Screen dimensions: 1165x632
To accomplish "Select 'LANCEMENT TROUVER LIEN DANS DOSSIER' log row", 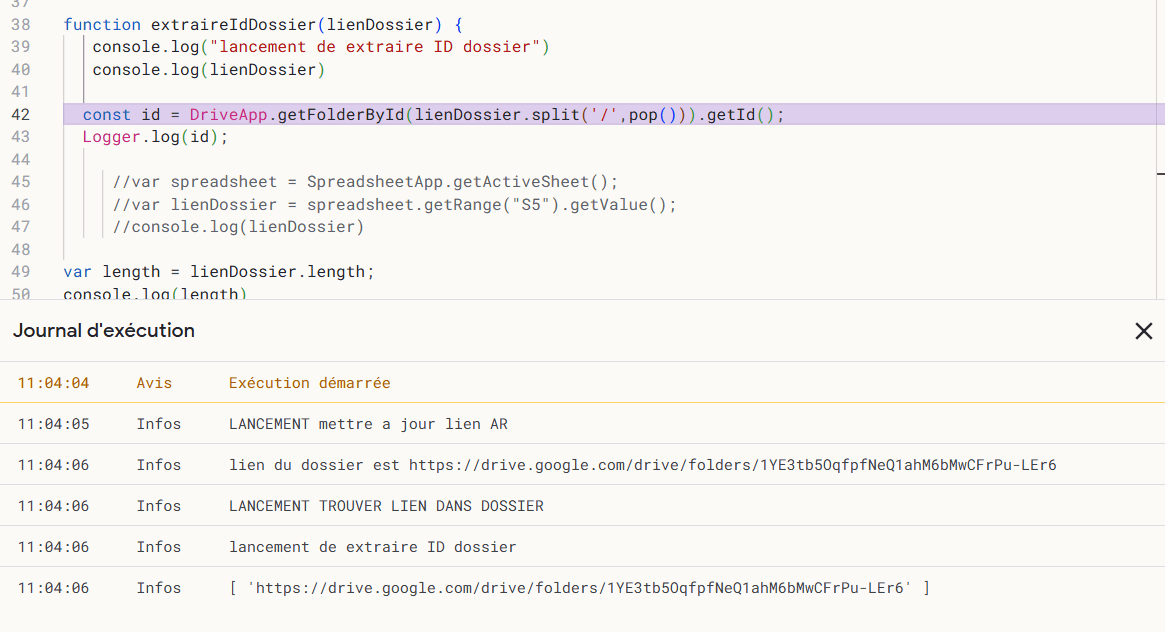I will pos(386,506).
